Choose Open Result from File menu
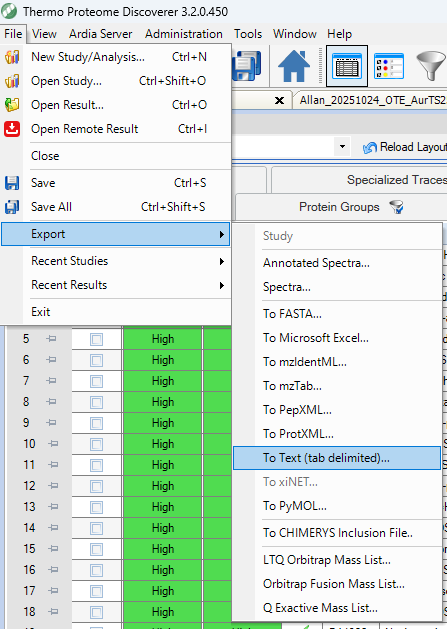447x629 pixels. point(116,105)
